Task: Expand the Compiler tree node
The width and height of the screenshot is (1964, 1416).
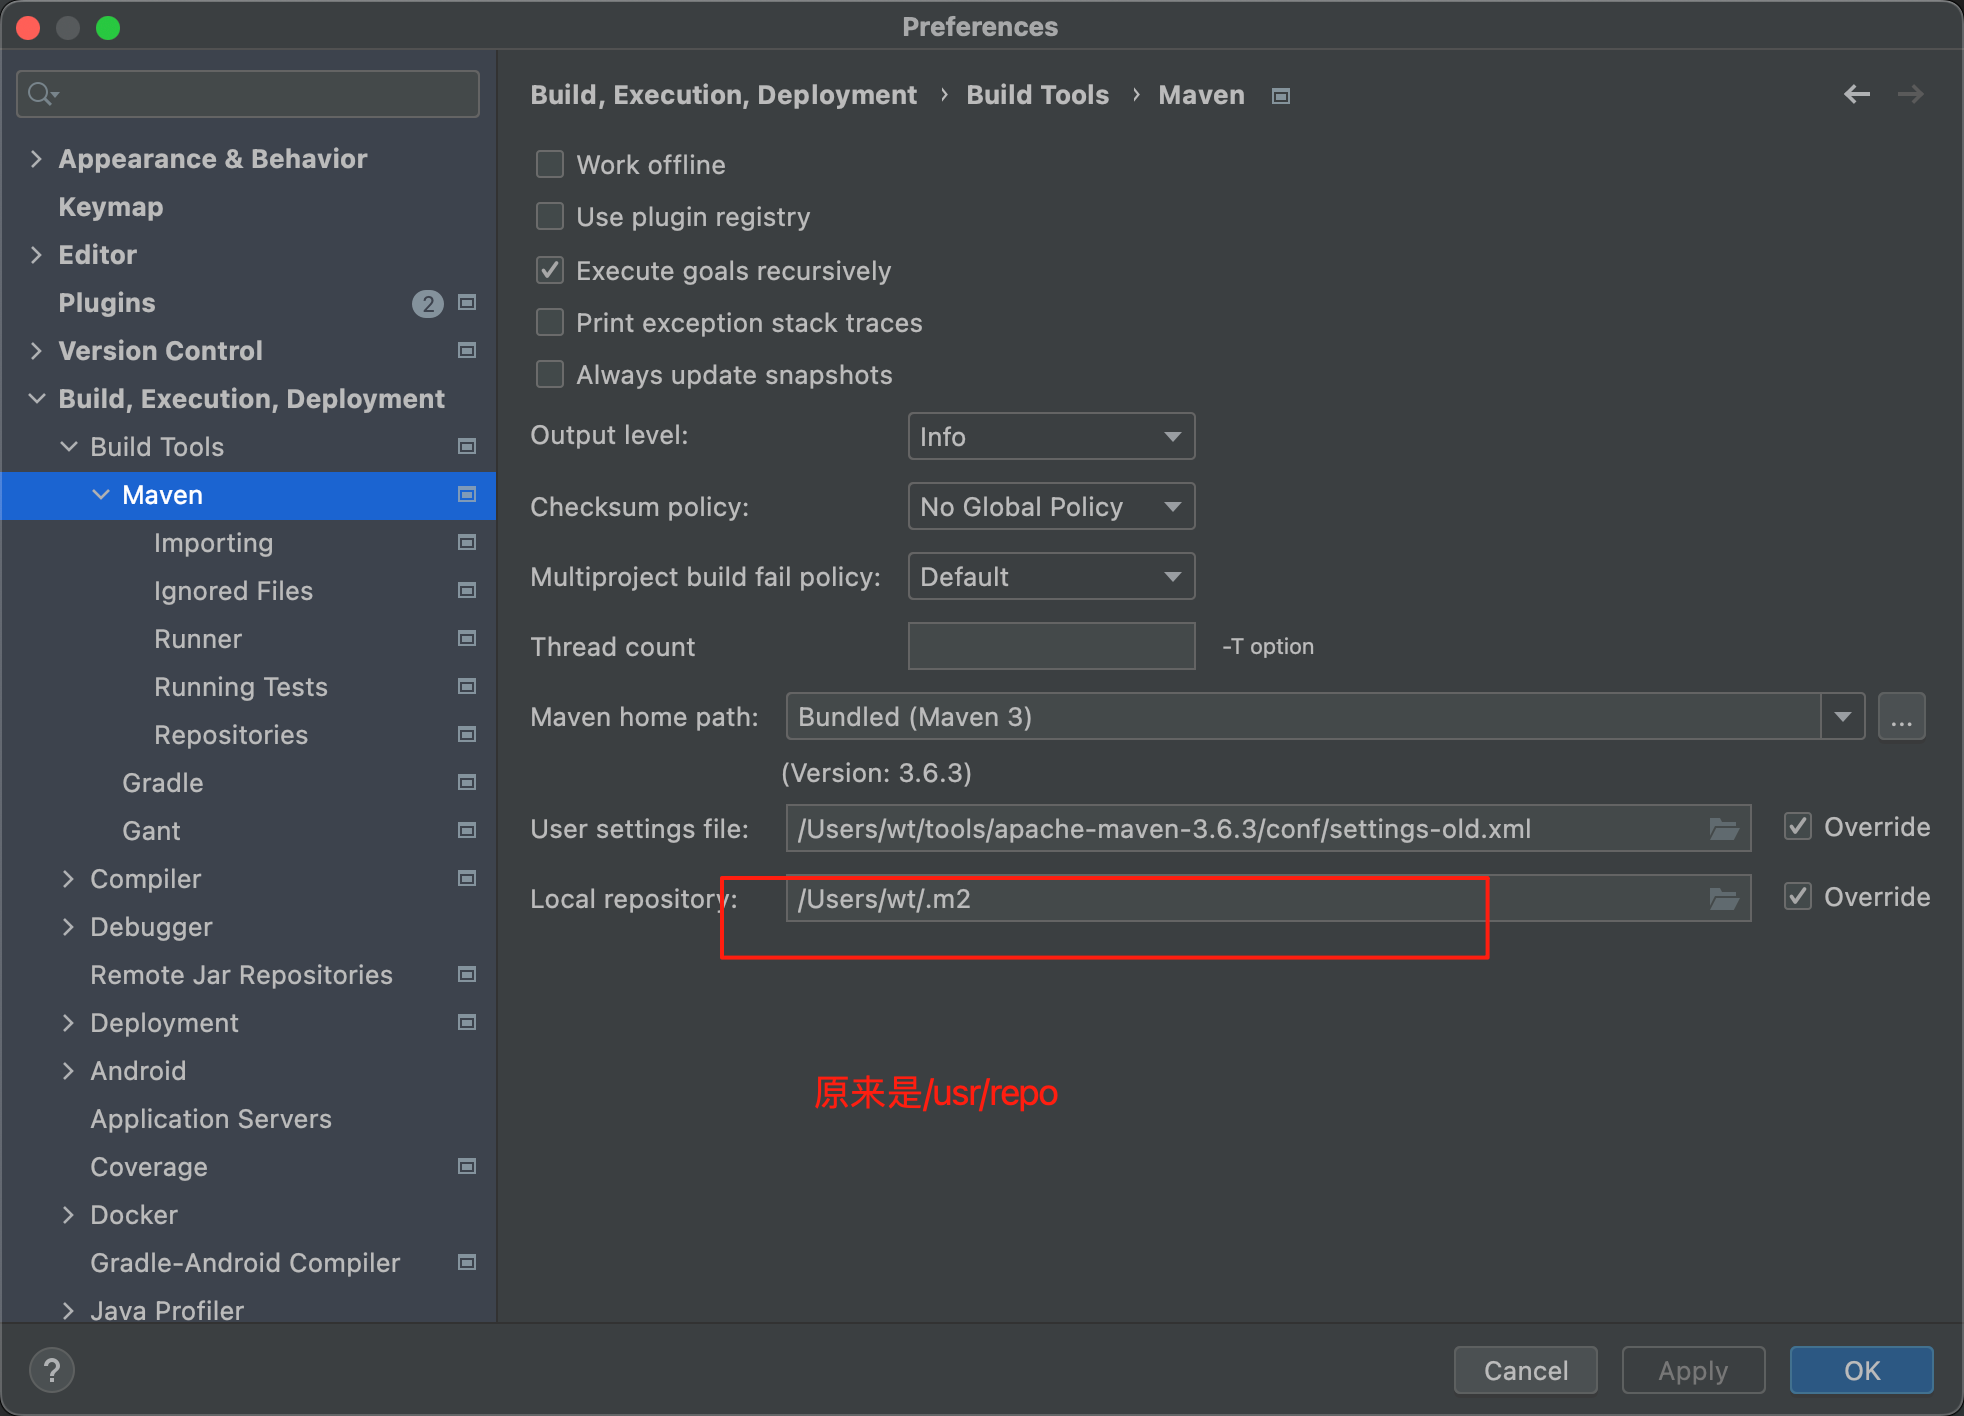Action: [x=68, y=879]
